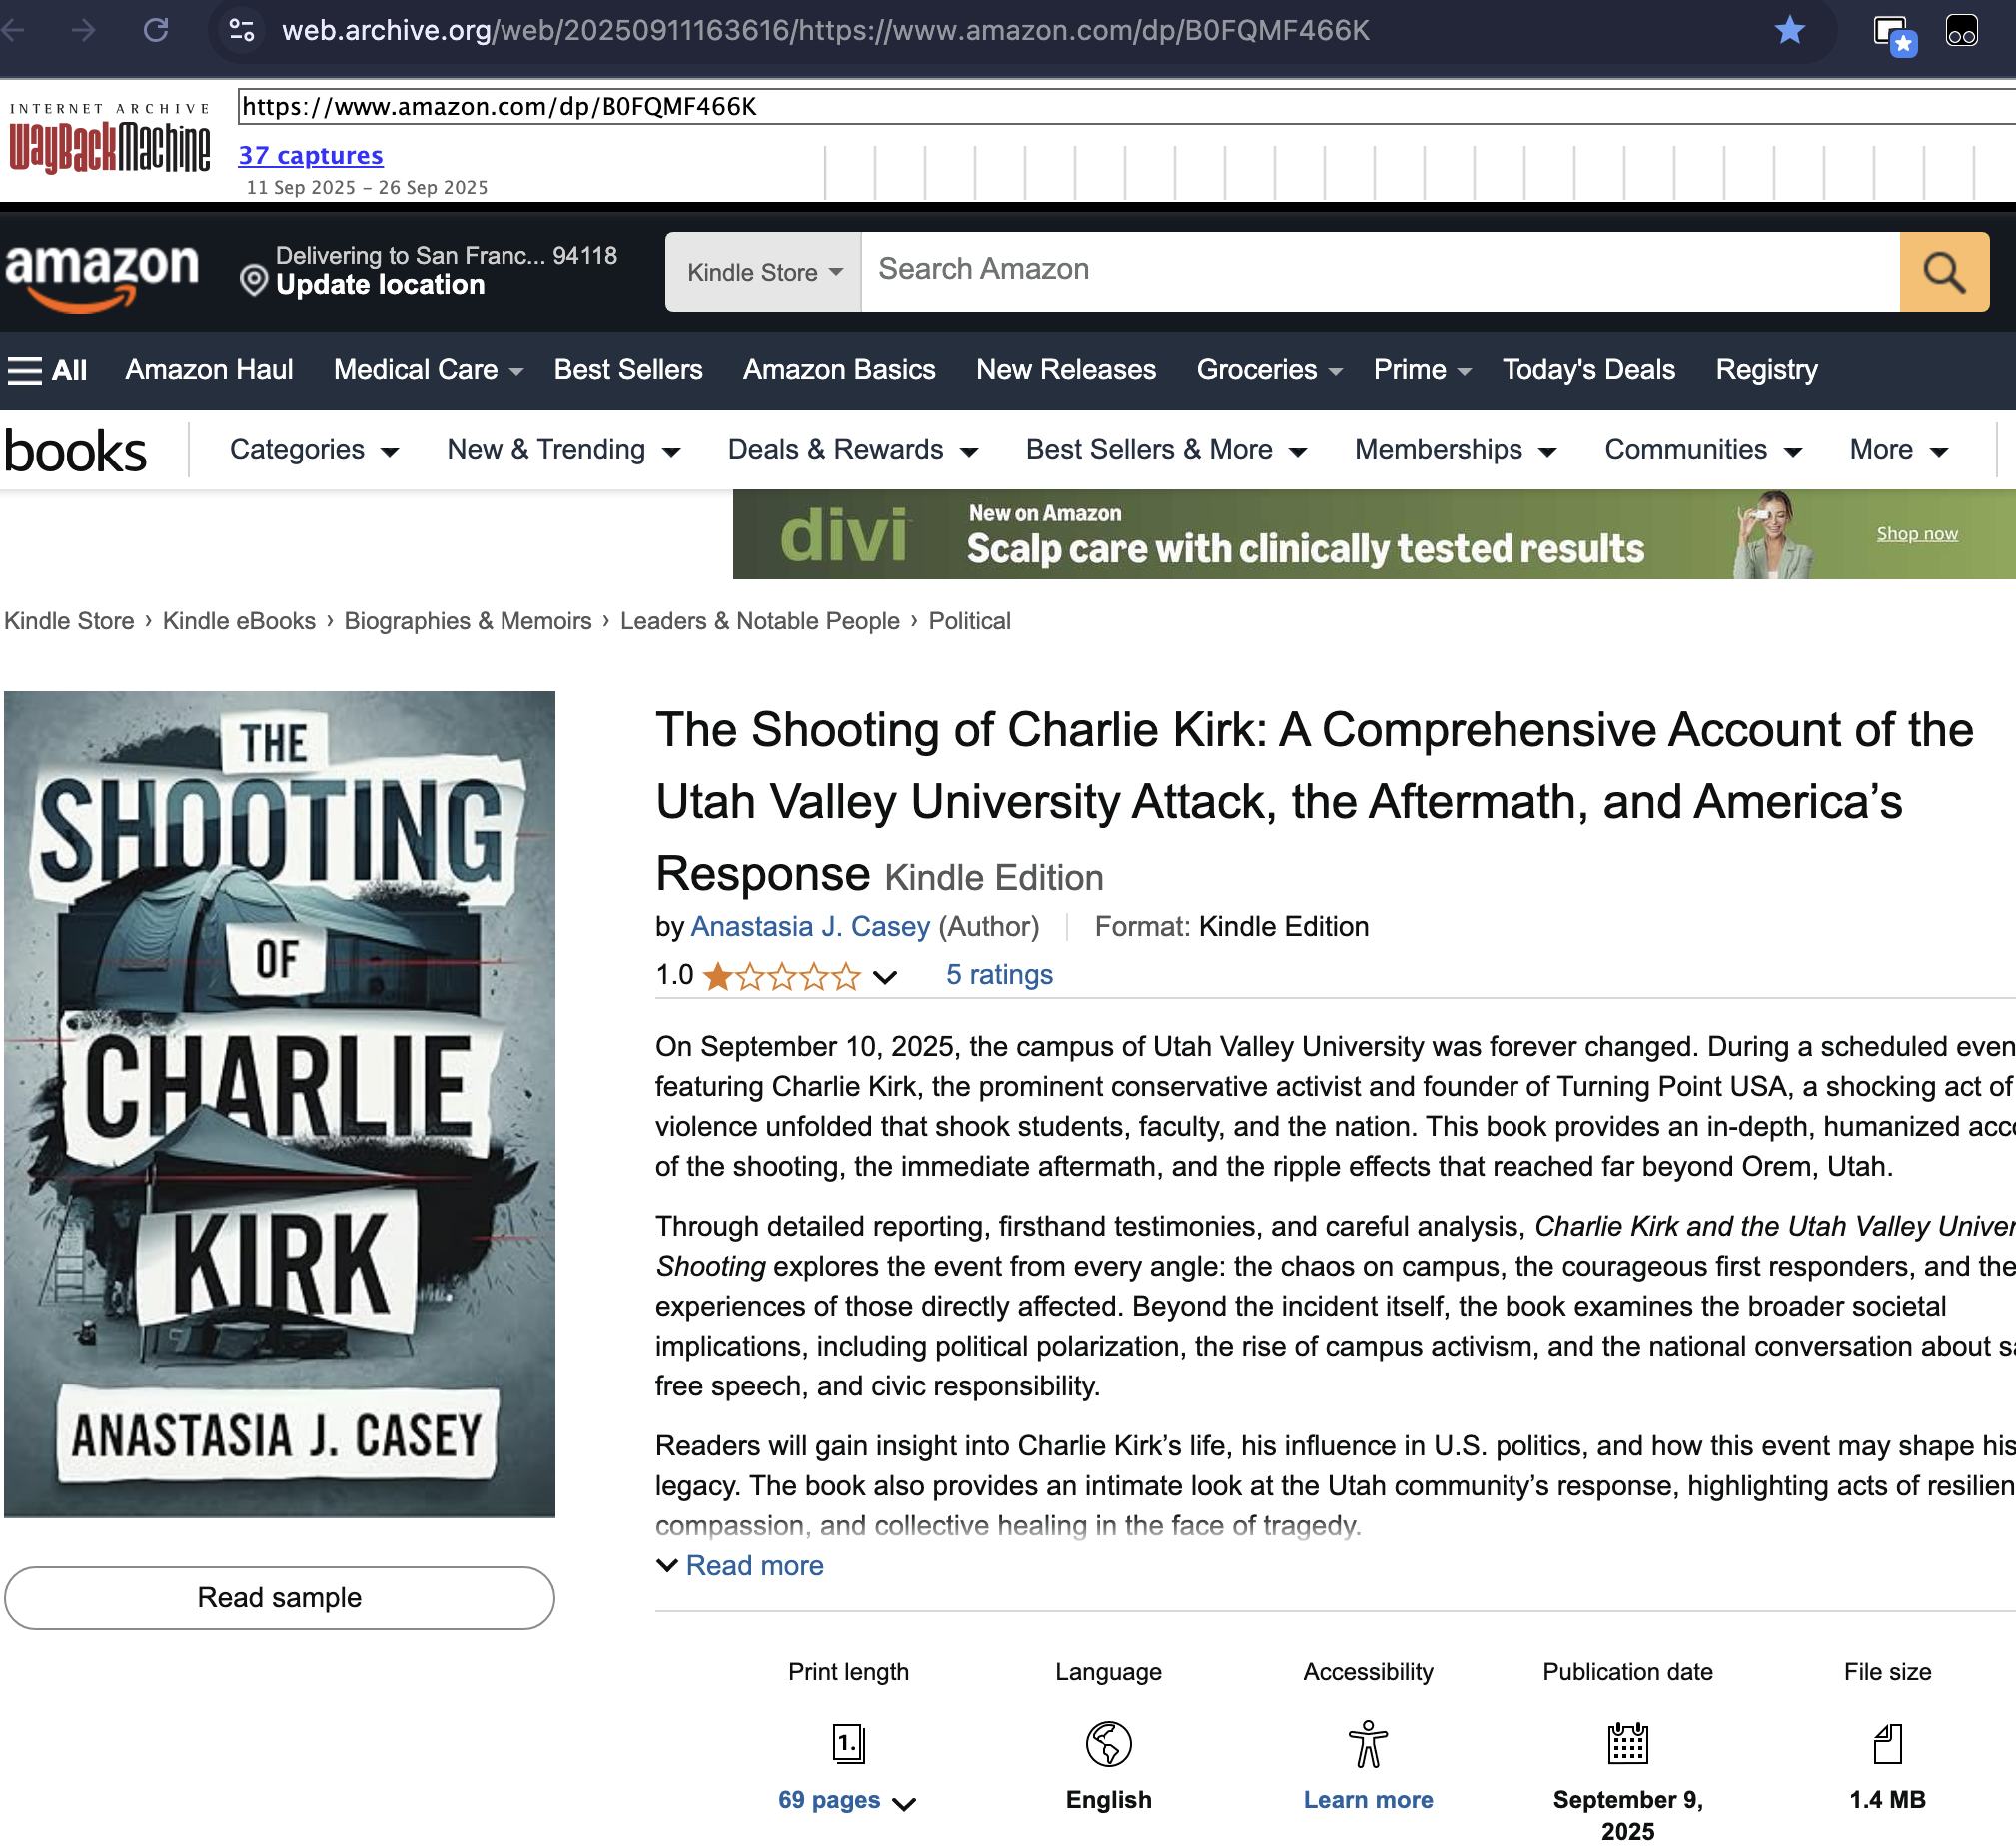This screenshot has width=2016, height=1846.
Task: Click the Wayback Machine logo
Action: pyautogui.click(x=109, y=140)
